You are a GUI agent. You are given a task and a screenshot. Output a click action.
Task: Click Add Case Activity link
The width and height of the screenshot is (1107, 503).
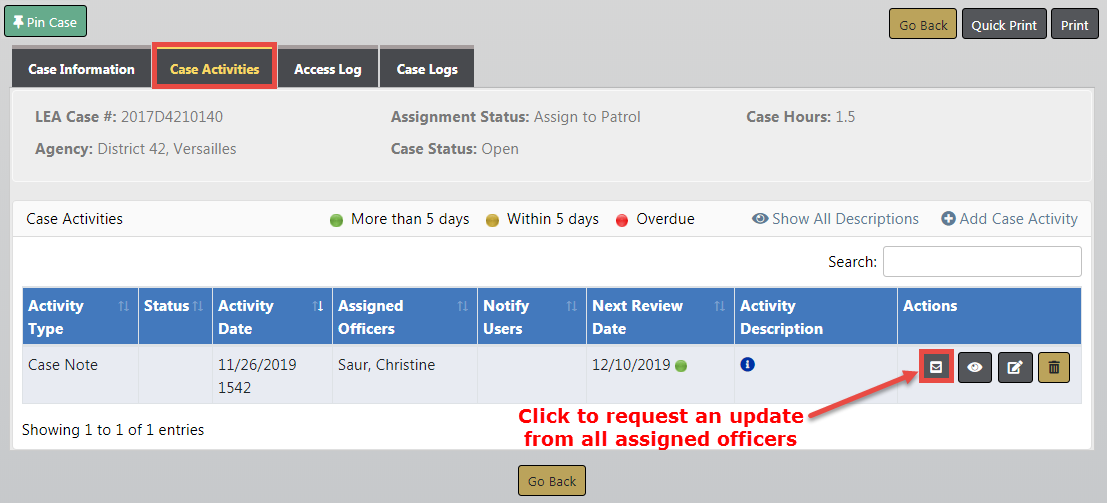point(1009,219)
